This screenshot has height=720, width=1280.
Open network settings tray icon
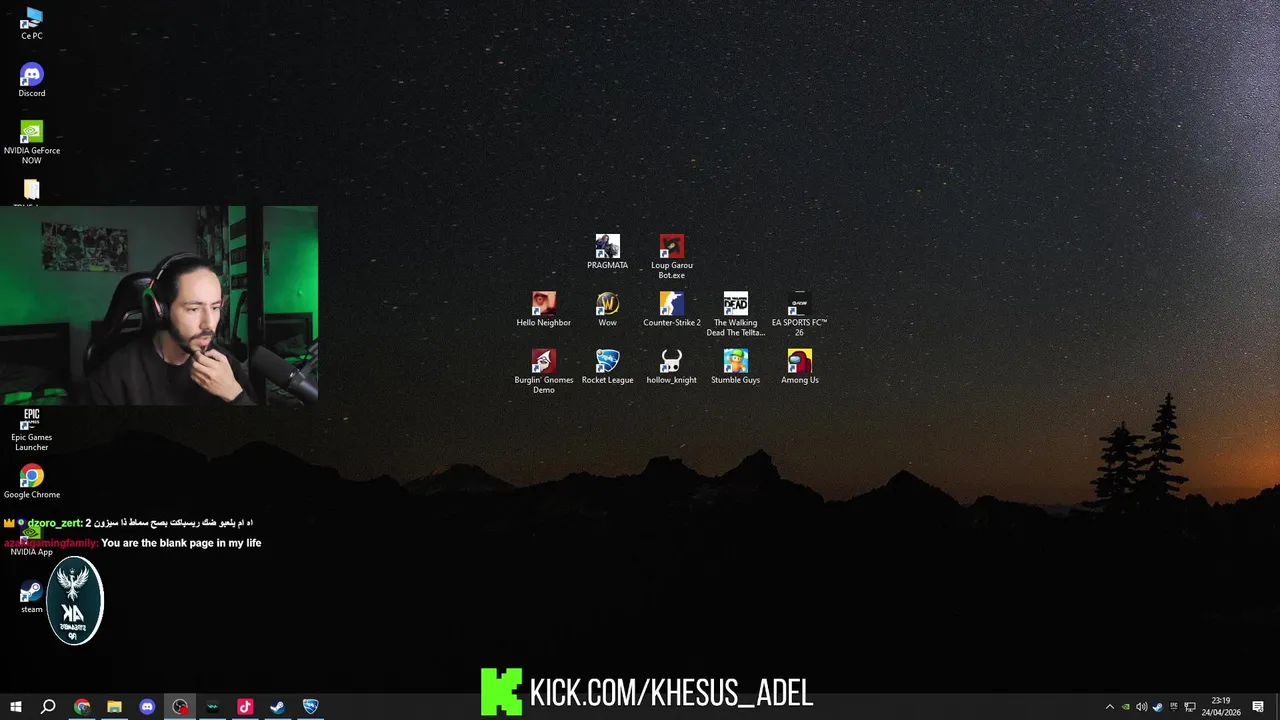(1190, 707)
